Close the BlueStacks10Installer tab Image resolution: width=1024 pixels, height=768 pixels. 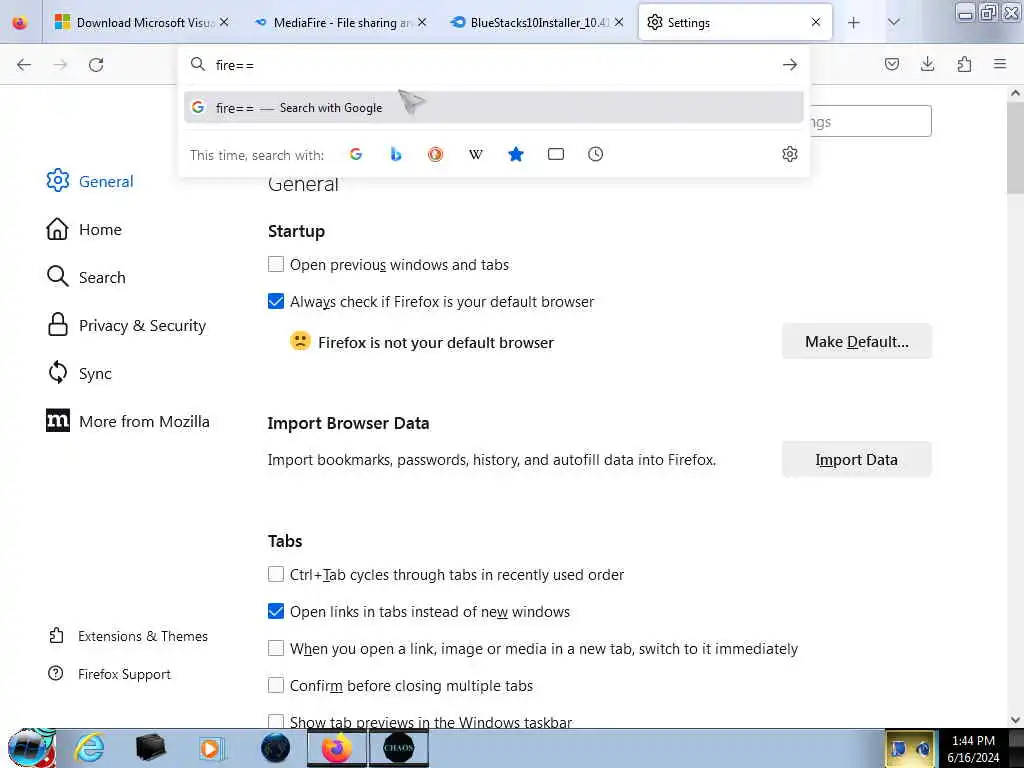point(619,22)
